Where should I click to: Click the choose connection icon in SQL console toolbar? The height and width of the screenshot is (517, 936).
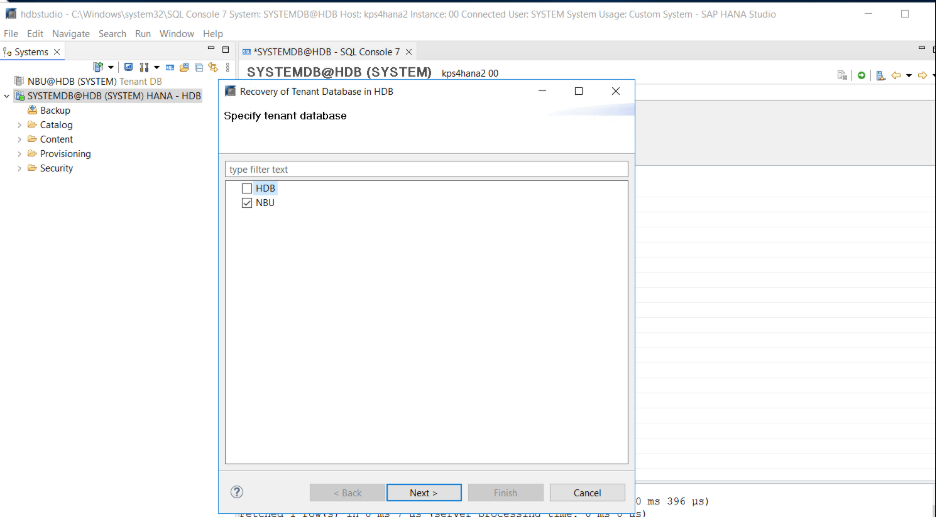pyautogui.click(x=880, y=75)
